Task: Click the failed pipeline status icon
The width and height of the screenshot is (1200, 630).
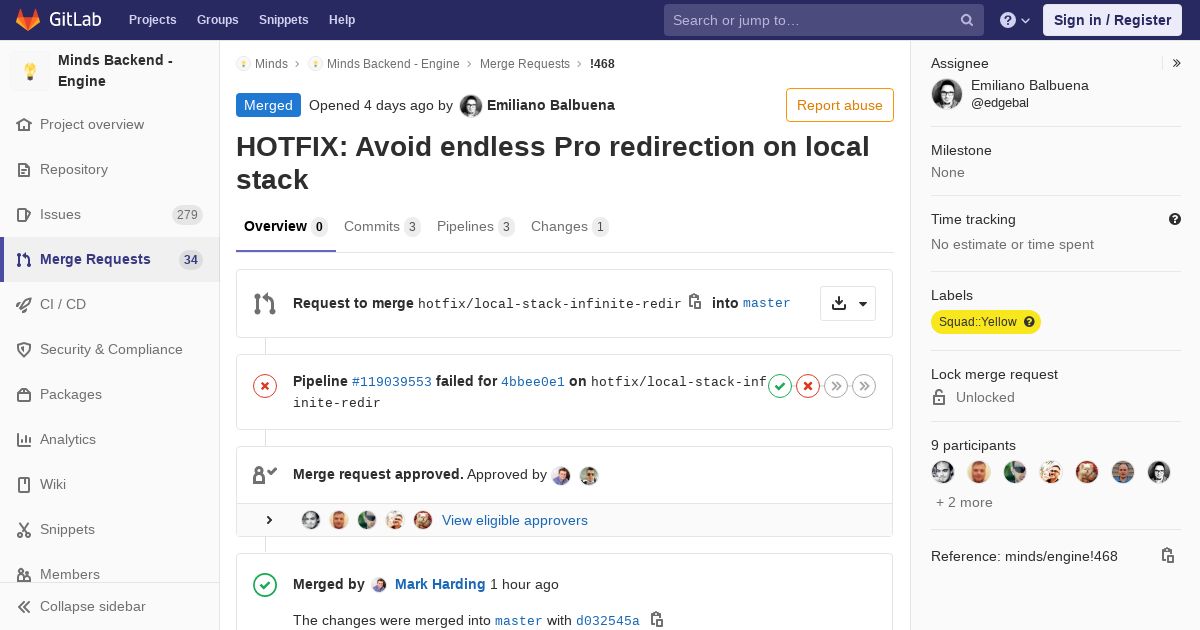Action: 265,385
